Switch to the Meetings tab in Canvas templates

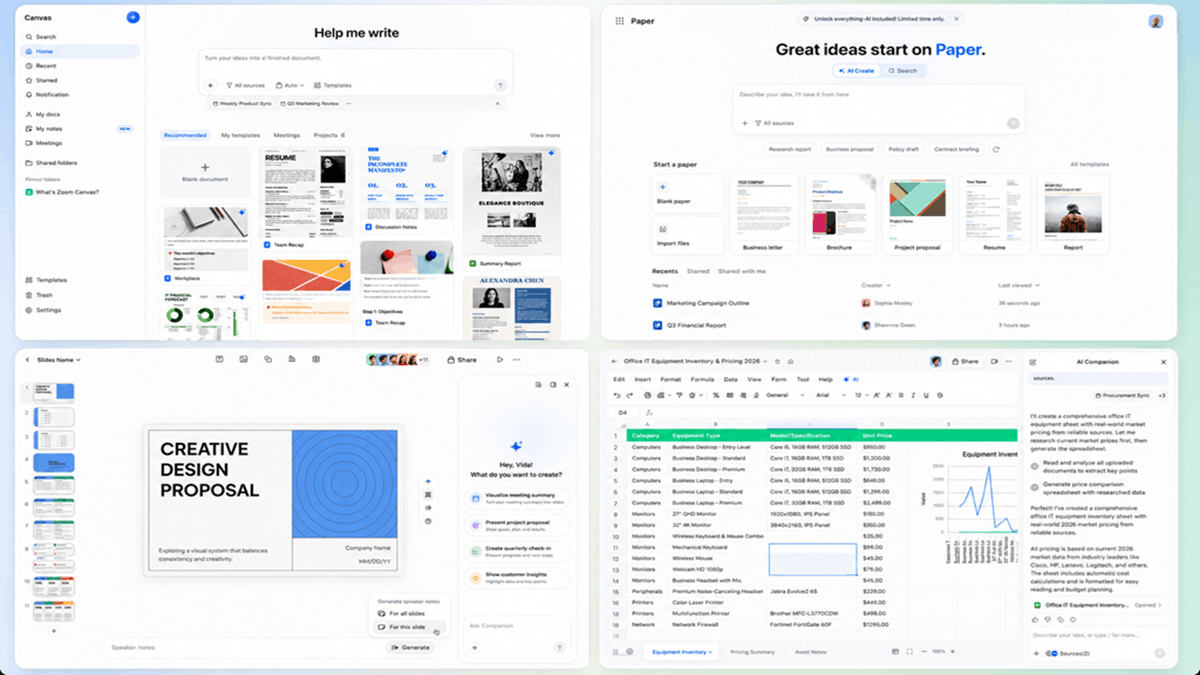point(286,135)
